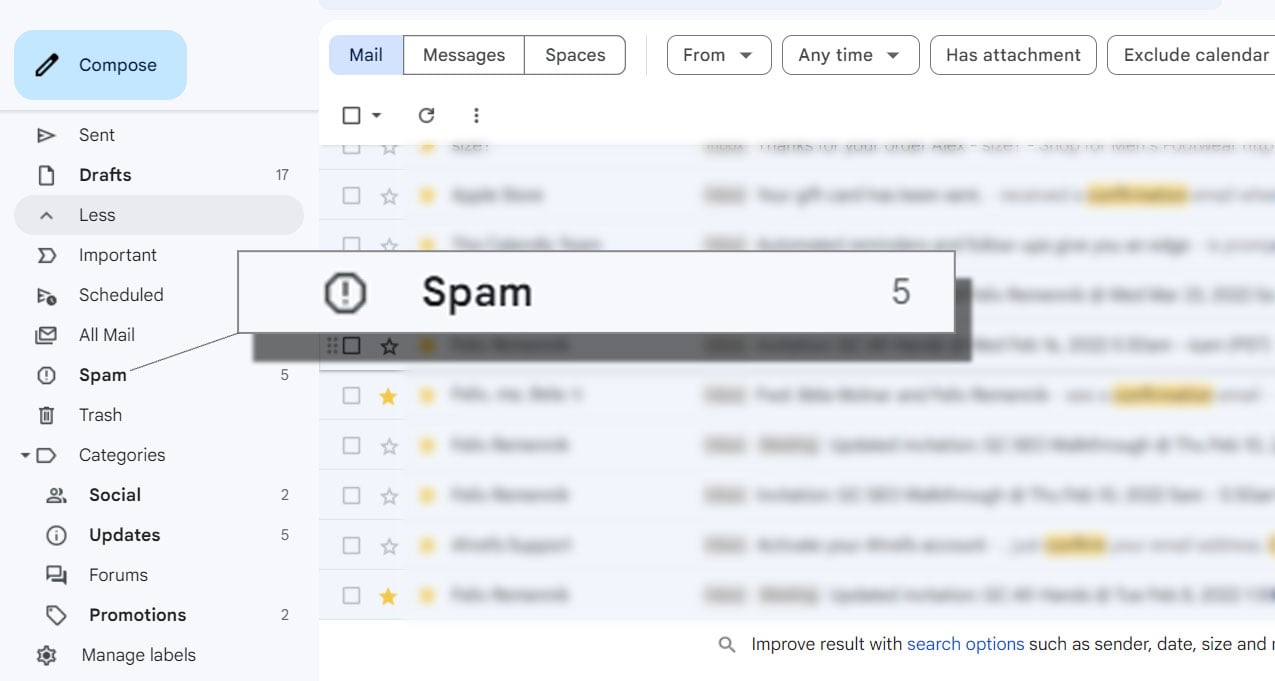
Task: Open the Spam folder in sidebar
Action: pyautogui.click(x=103, y=375)
